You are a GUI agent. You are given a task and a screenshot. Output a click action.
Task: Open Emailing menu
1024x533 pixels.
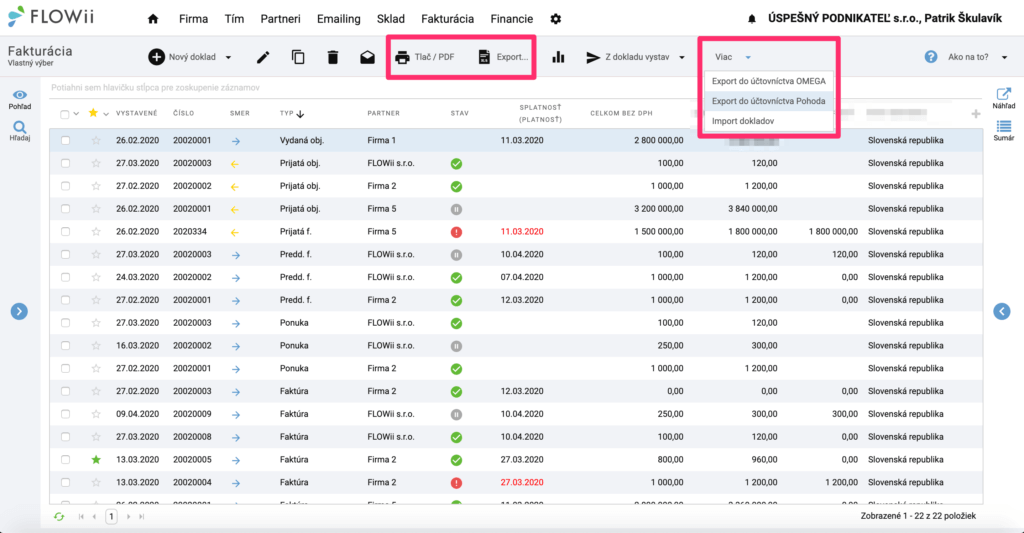[338, 19]
